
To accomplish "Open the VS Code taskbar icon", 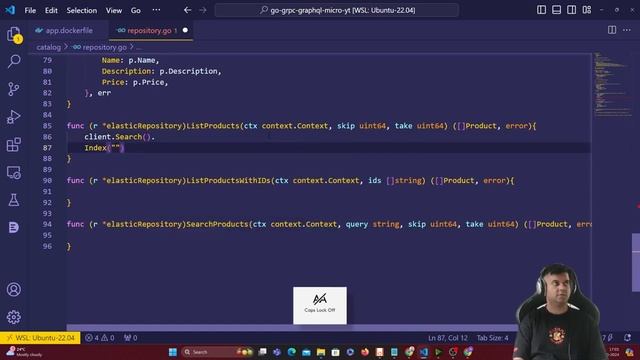I will [x=424, y=352].
